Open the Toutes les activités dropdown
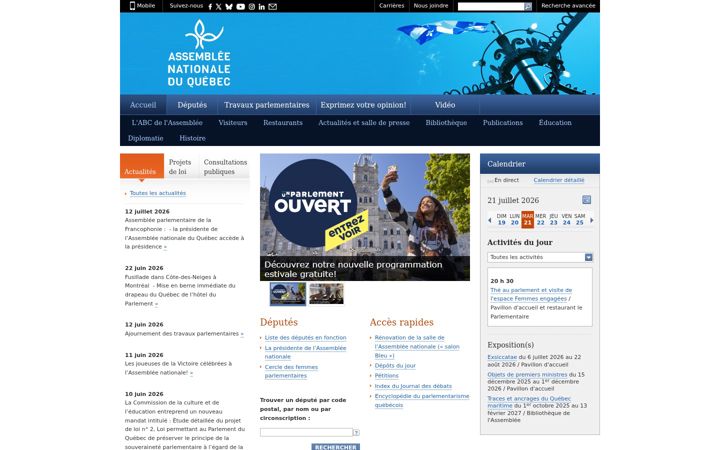 540,257
